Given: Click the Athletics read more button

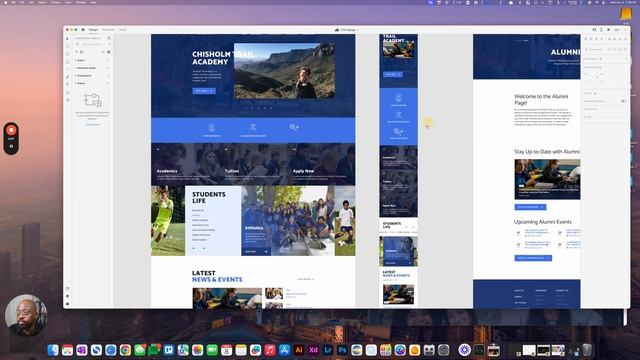Looking at the screenshot, I should tap(256, 251).
